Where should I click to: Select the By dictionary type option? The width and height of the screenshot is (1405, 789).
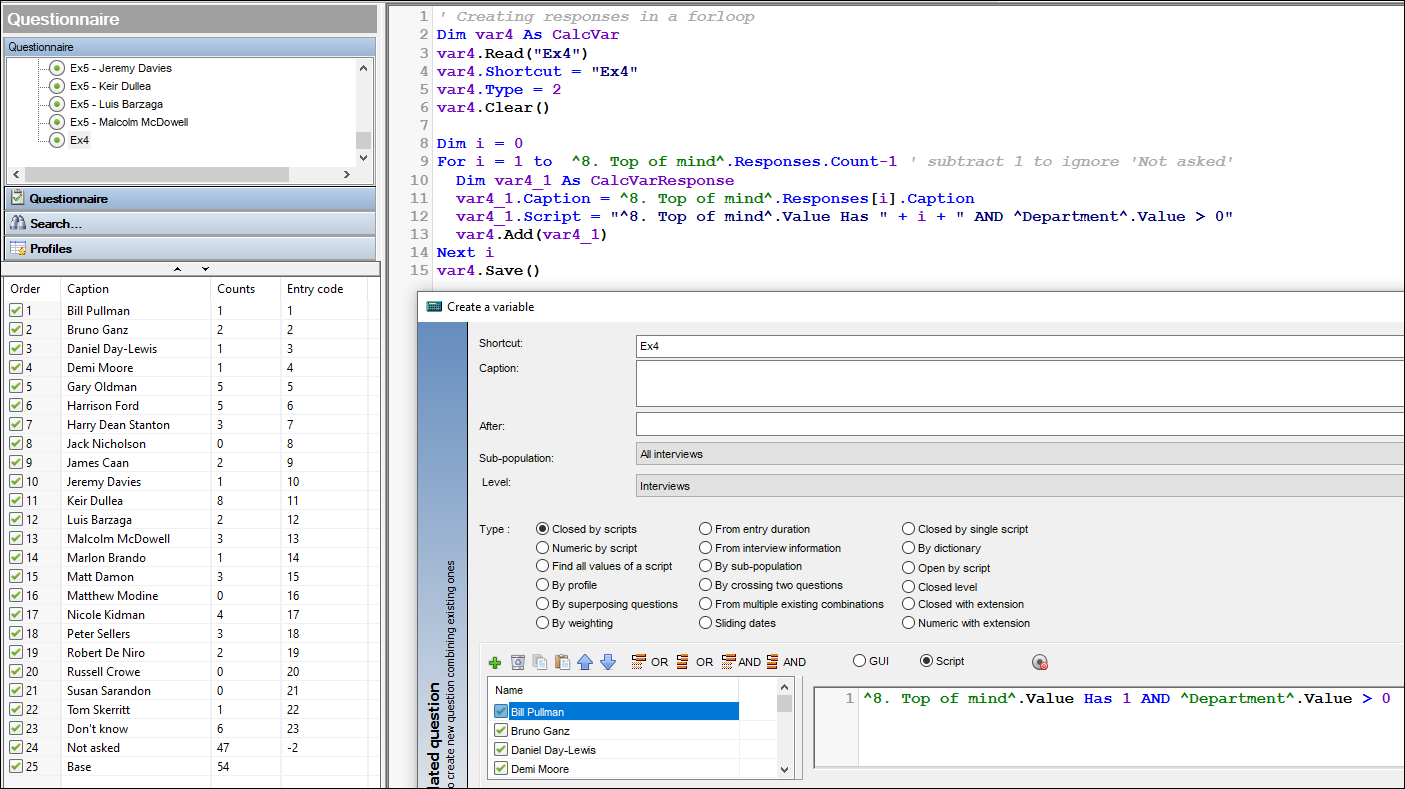[x=908, y=548]
